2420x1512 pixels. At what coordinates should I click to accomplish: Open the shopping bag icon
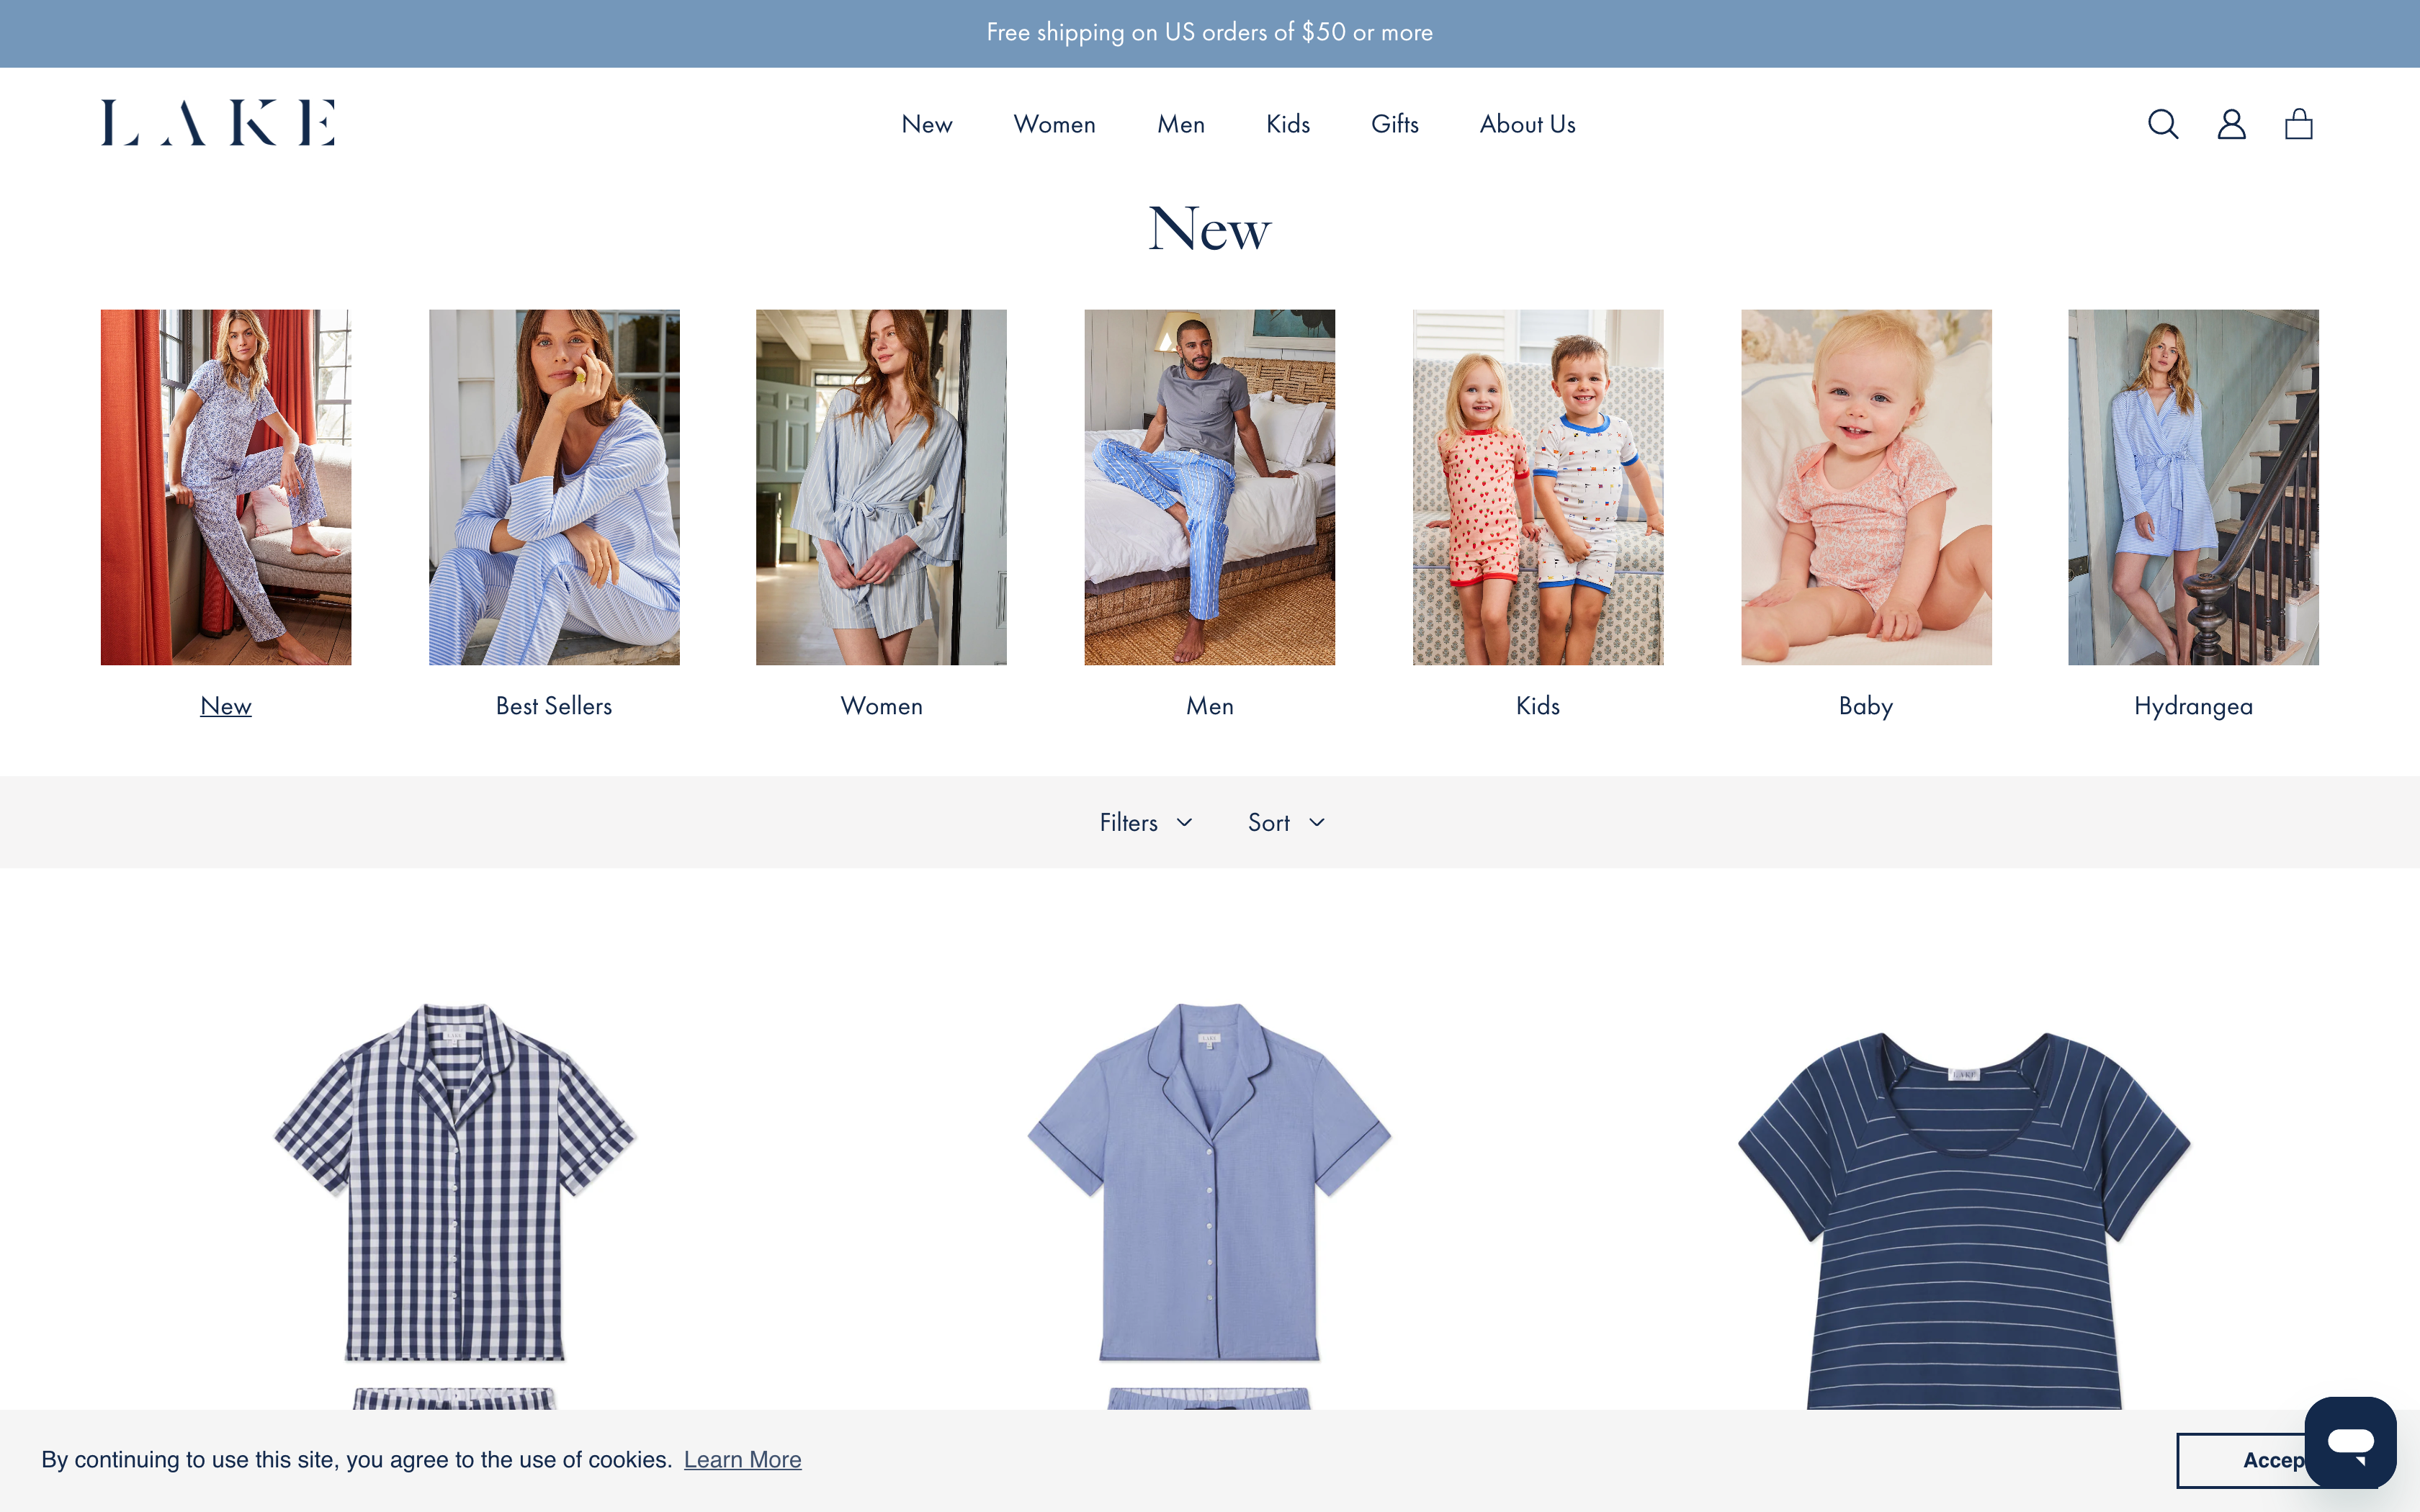coord(2298,124)
